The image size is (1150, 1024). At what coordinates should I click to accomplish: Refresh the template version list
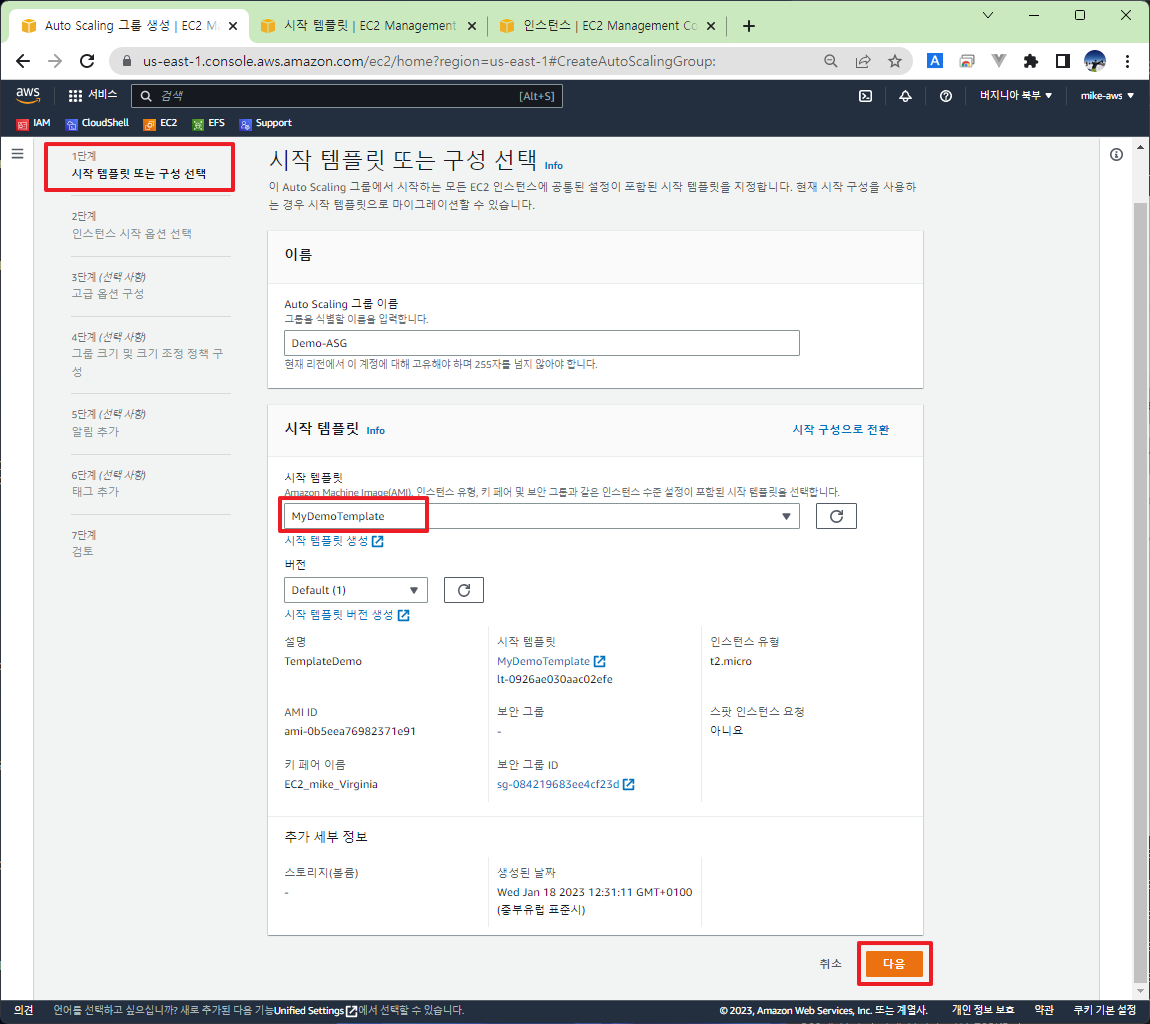click(464, 590)
